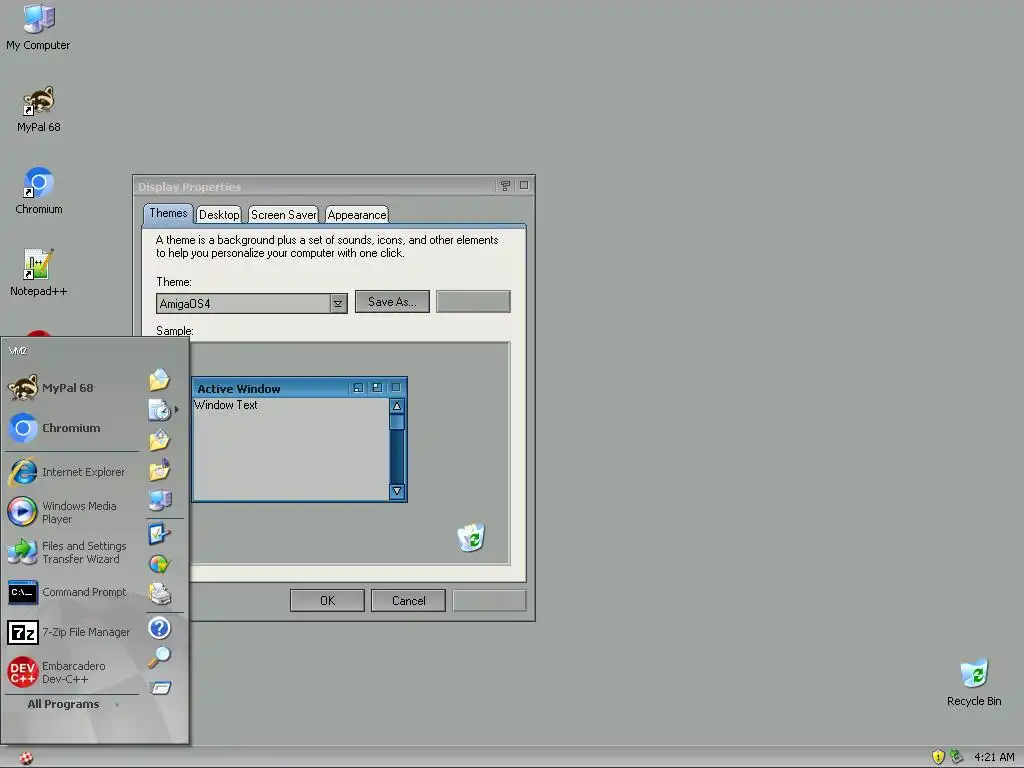
Task: Open the Run icon in Start menu
Action: click(160, 688)
